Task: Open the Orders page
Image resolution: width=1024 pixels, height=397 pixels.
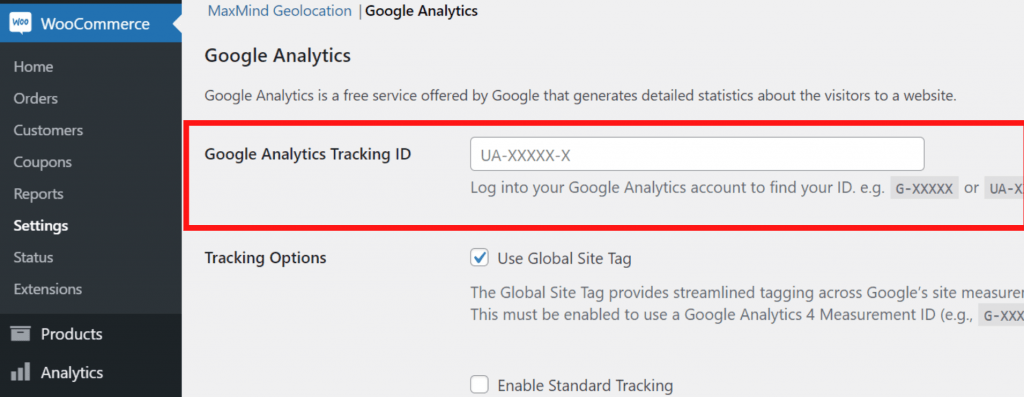Action: (36, 99)
